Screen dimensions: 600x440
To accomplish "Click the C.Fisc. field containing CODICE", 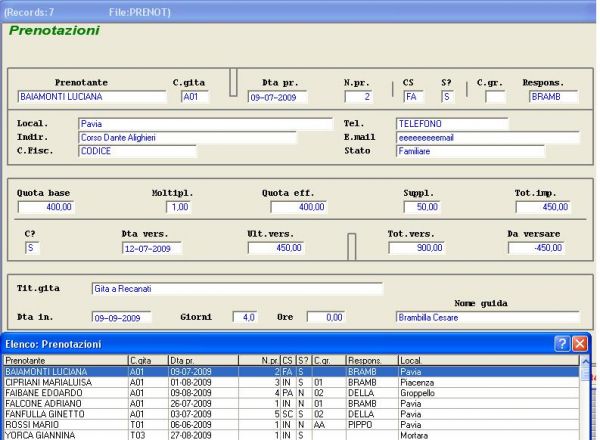I will (137, 151).
